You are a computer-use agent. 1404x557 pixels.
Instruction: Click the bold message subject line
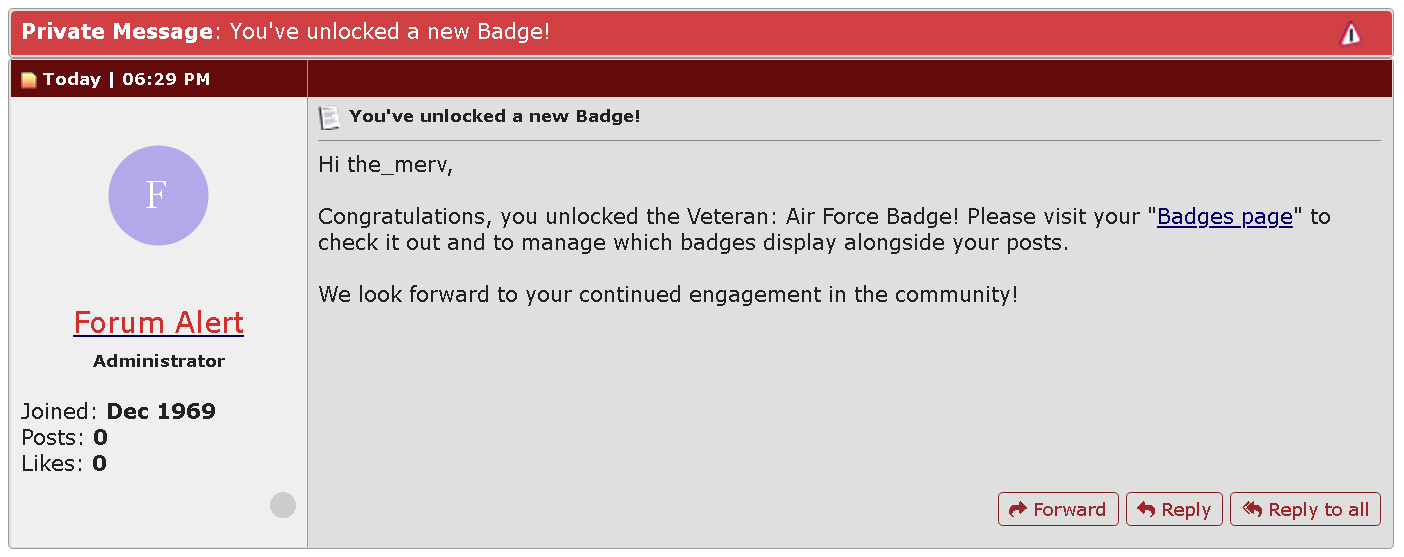click(x=494, y=116)
